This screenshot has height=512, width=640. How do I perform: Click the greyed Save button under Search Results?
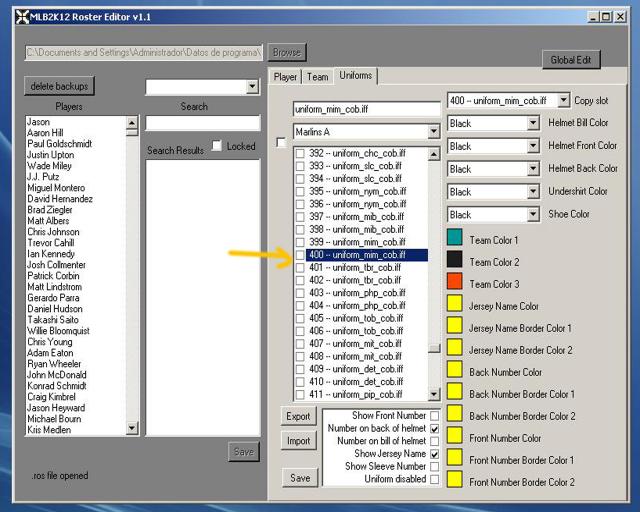point(244,452)
